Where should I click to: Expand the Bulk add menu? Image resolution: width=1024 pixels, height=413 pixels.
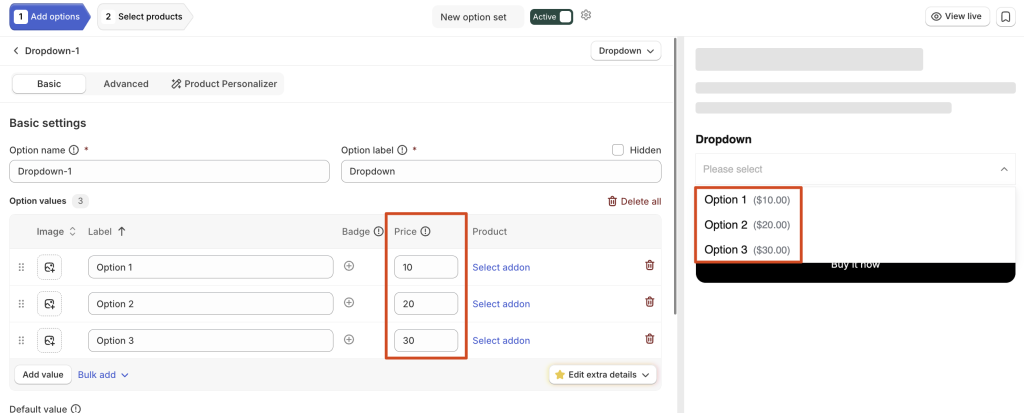click(x=103, y=375)
